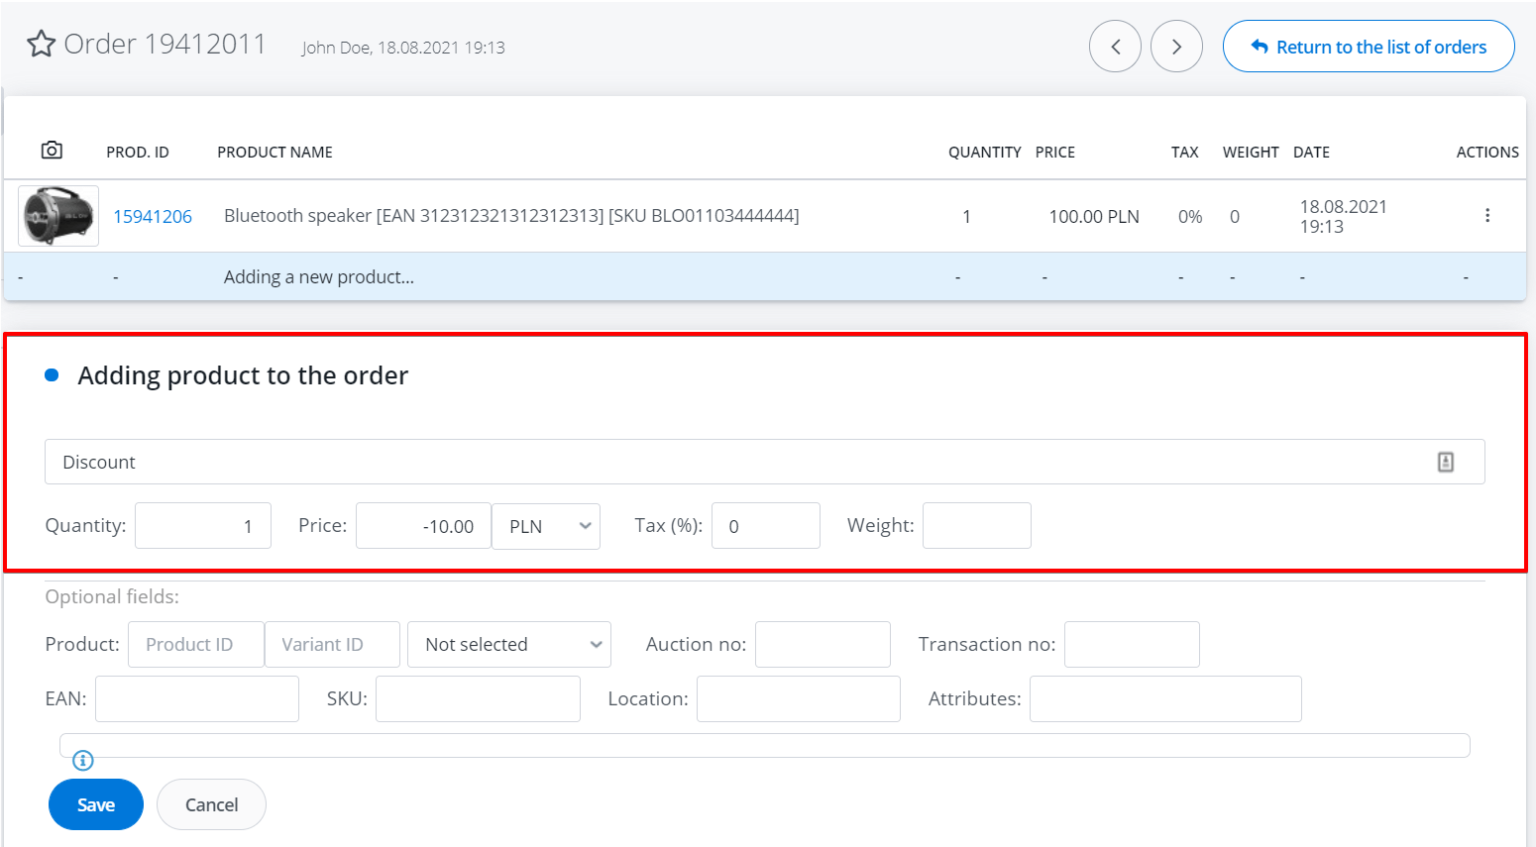Click the Quantity input field
1536x847 pixels.
(x=203, y=526)
